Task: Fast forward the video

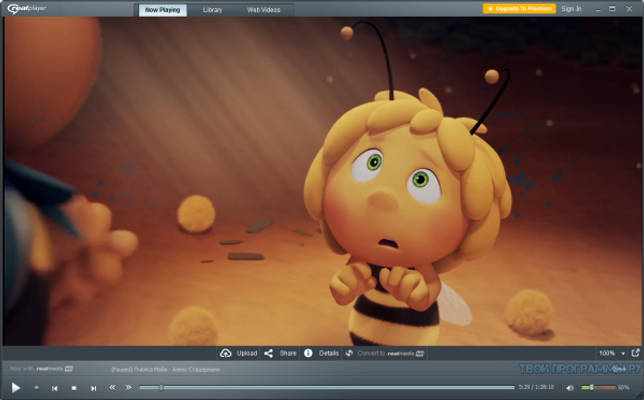Action: (x=129, y=387)
